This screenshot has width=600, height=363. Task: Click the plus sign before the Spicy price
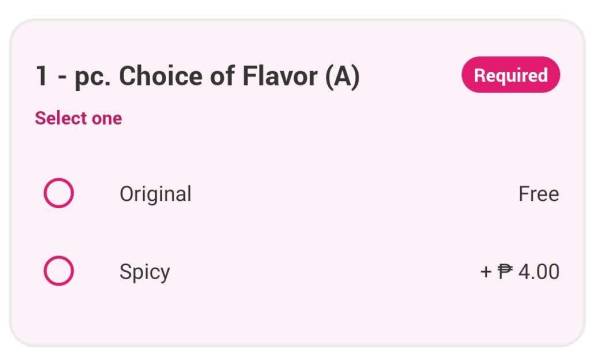[486, 272]
